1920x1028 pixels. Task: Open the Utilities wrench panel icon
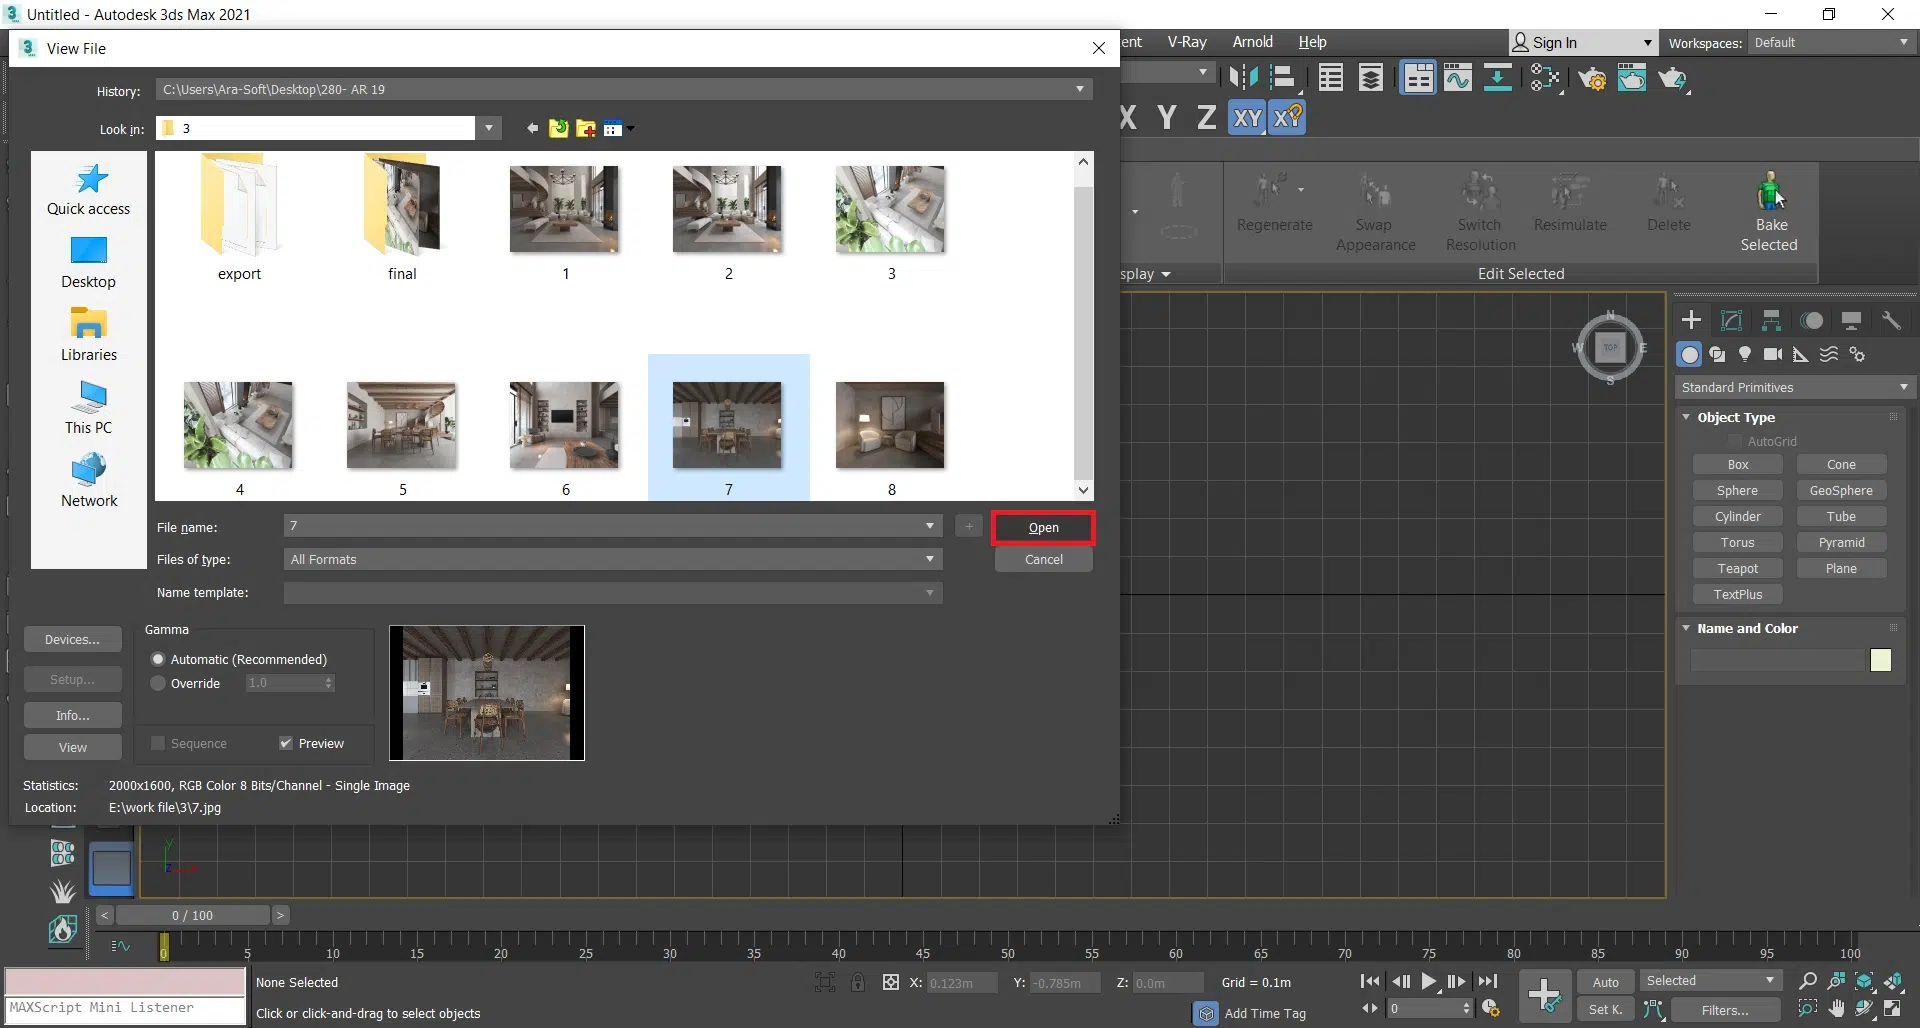(x=1890, y=320)
